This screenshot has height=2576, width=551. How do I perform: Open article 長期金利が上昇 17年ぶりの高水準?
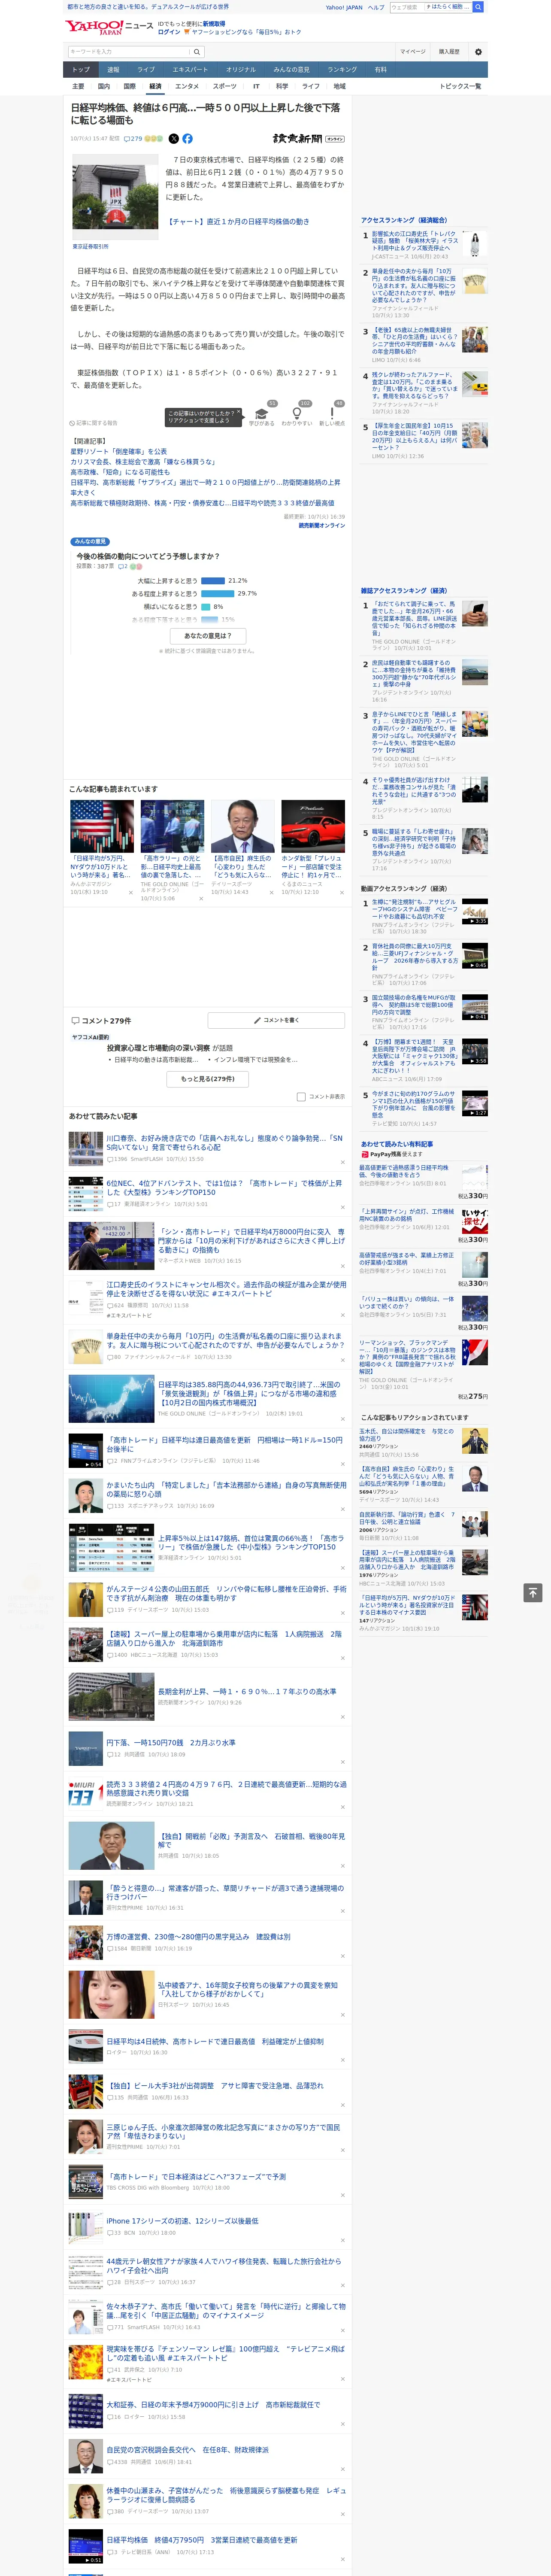[x=247, y=1692]
